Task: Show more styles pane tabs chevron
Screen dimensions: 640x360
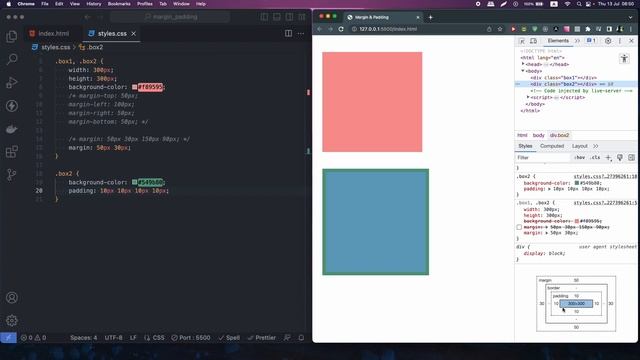Action: 596,146
